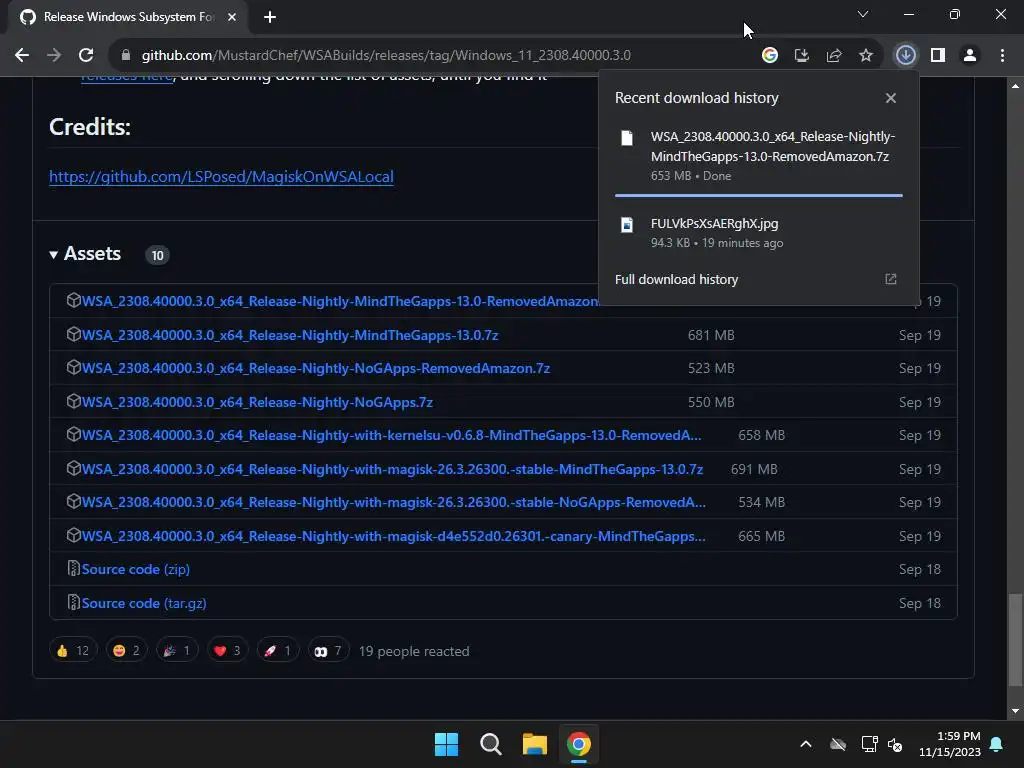Screen dimensions: 1024x768
Task: Download MindTheGapps-13.0-RemovedAmazon asset
Action: pos(340,302)
